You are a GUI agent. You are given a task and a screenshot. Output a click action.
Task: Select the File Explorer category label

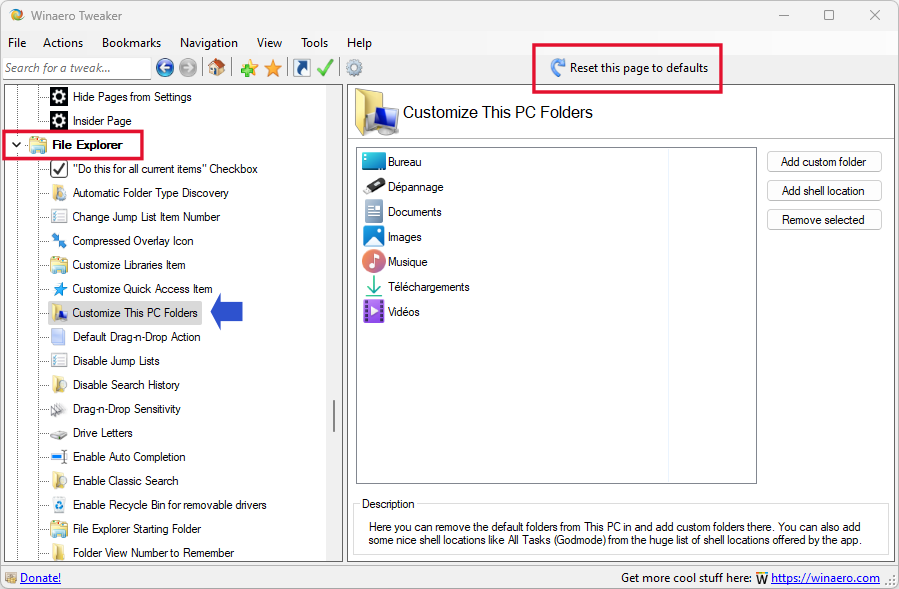point(87,145)
